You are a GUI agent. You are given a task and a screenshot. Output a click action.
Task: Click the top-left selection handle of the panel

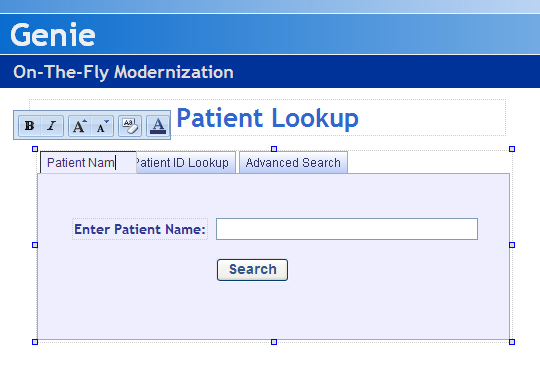tap(35, 149)
